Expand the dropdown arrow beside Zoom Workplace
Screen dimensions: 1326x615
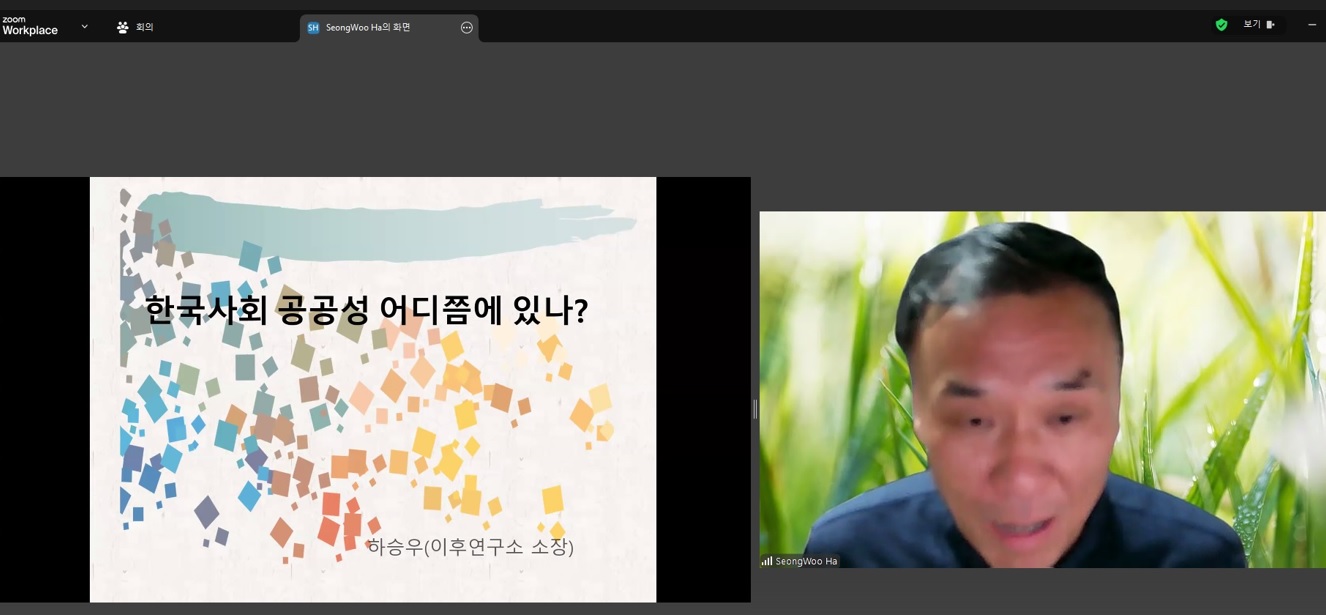tap(84, 27)
